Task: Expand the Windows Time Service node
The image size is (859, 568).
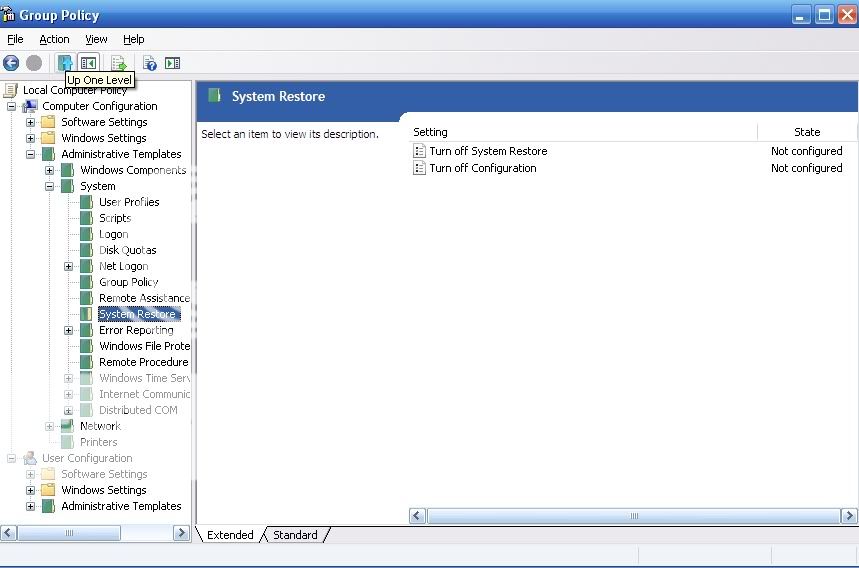Action: pos(68,378)
